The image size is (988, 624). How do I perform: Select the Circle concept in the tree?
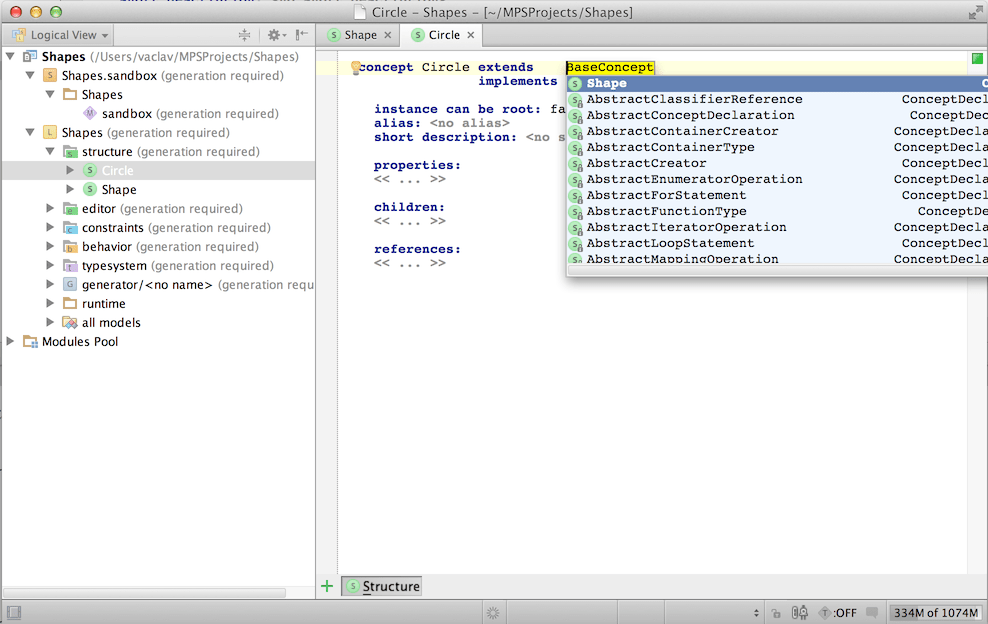117,170
